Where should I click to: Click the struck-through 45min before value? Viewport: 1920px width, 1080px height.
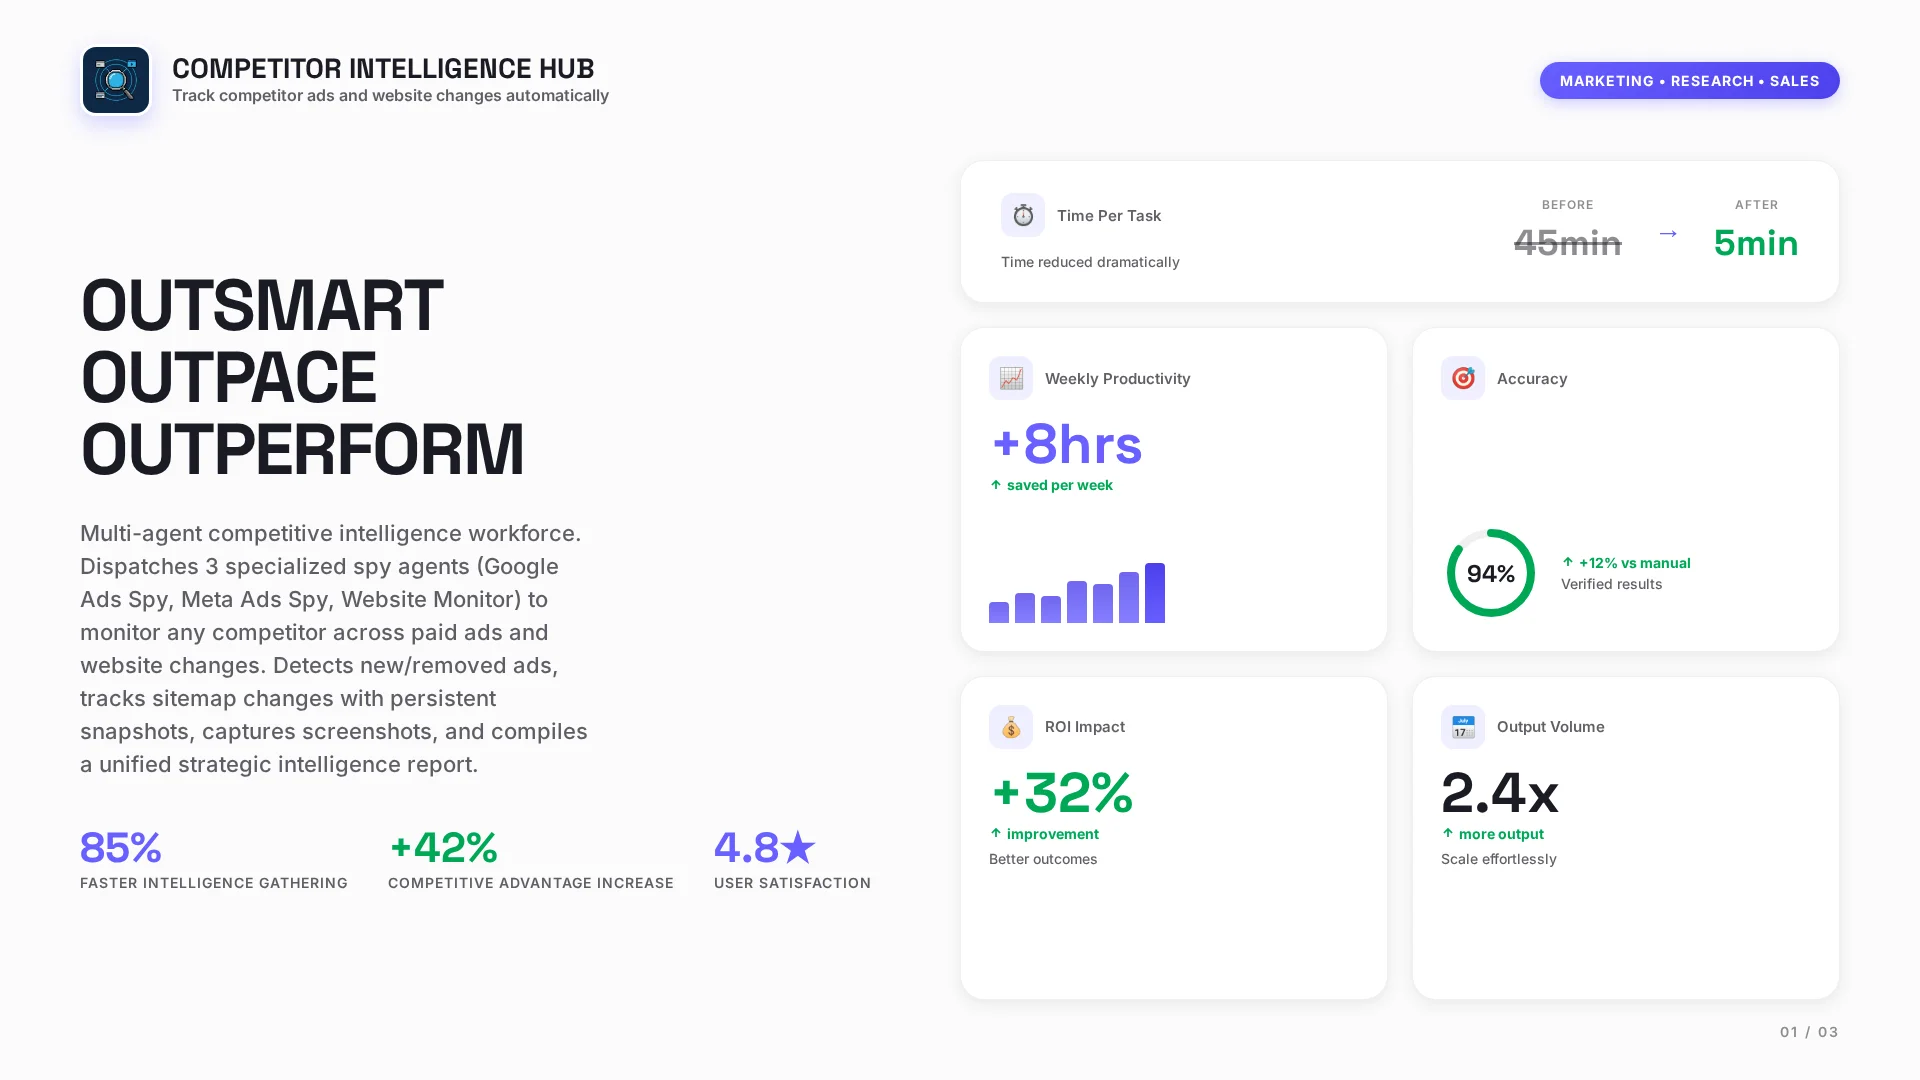click(1567, 243)
